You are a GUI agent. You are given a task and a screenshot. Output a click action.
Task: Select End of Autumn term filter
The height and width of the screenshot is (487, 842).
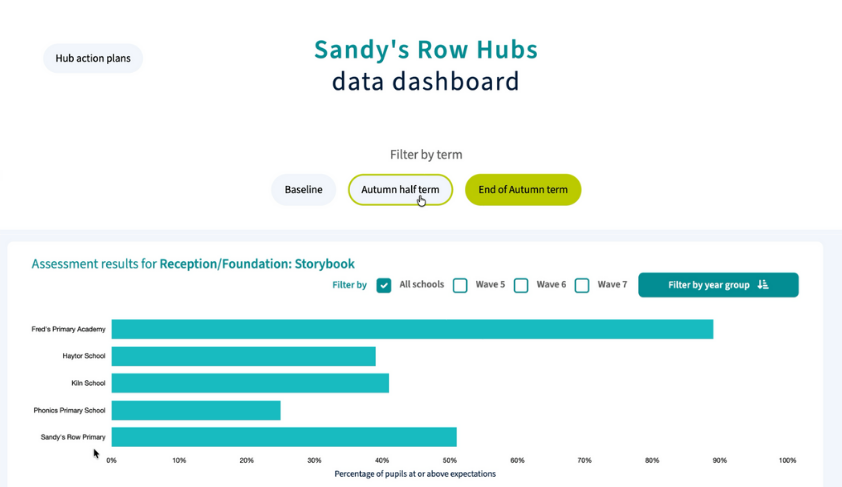pos(522,190)
